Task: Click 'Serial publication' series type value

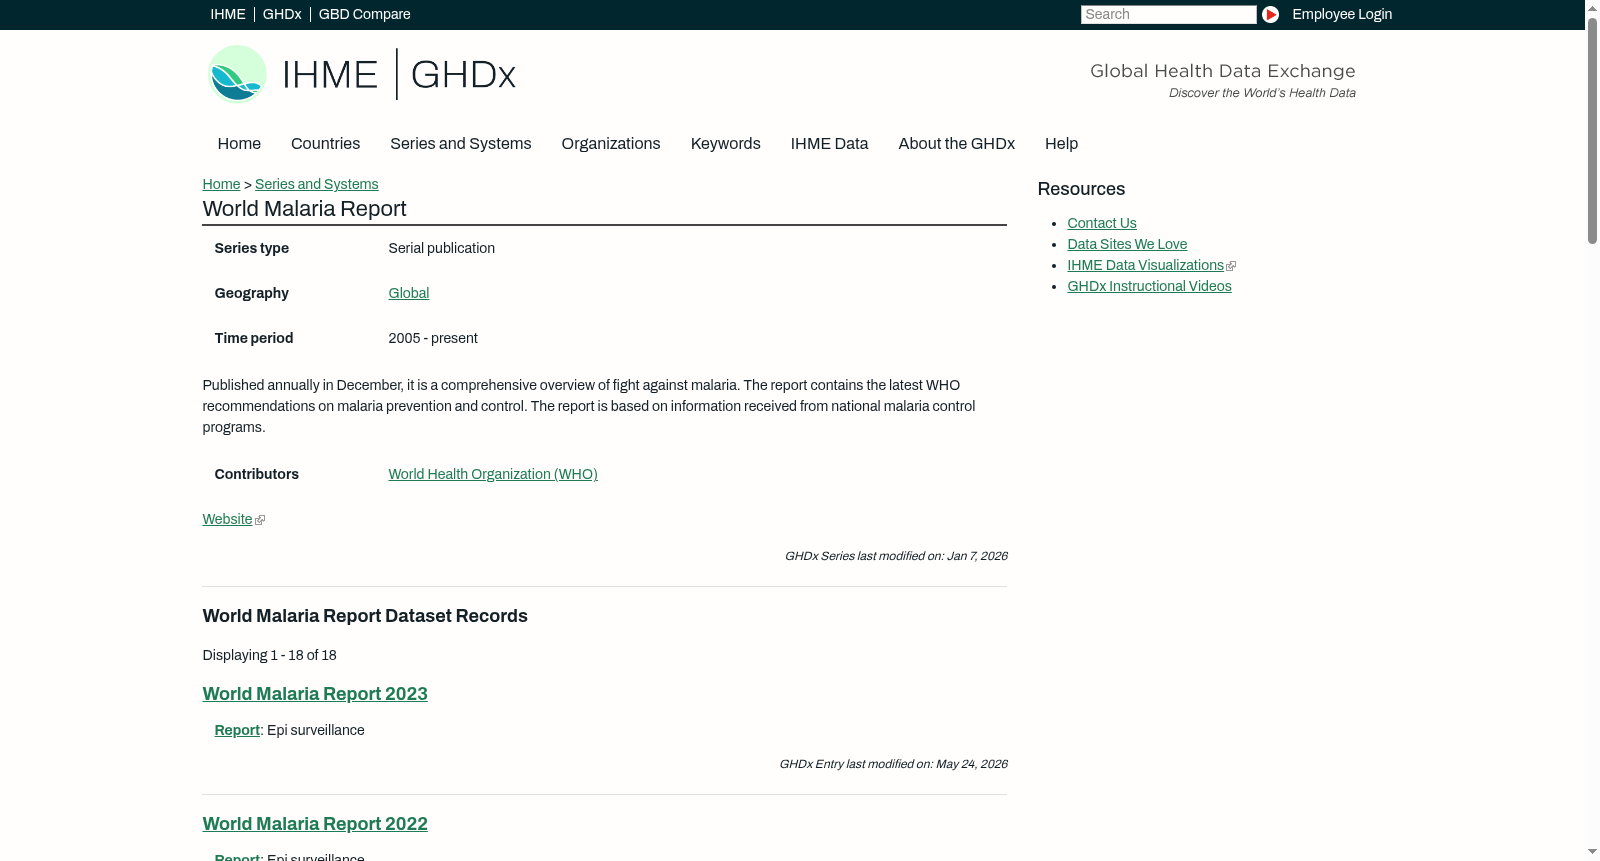Action: 441,248
